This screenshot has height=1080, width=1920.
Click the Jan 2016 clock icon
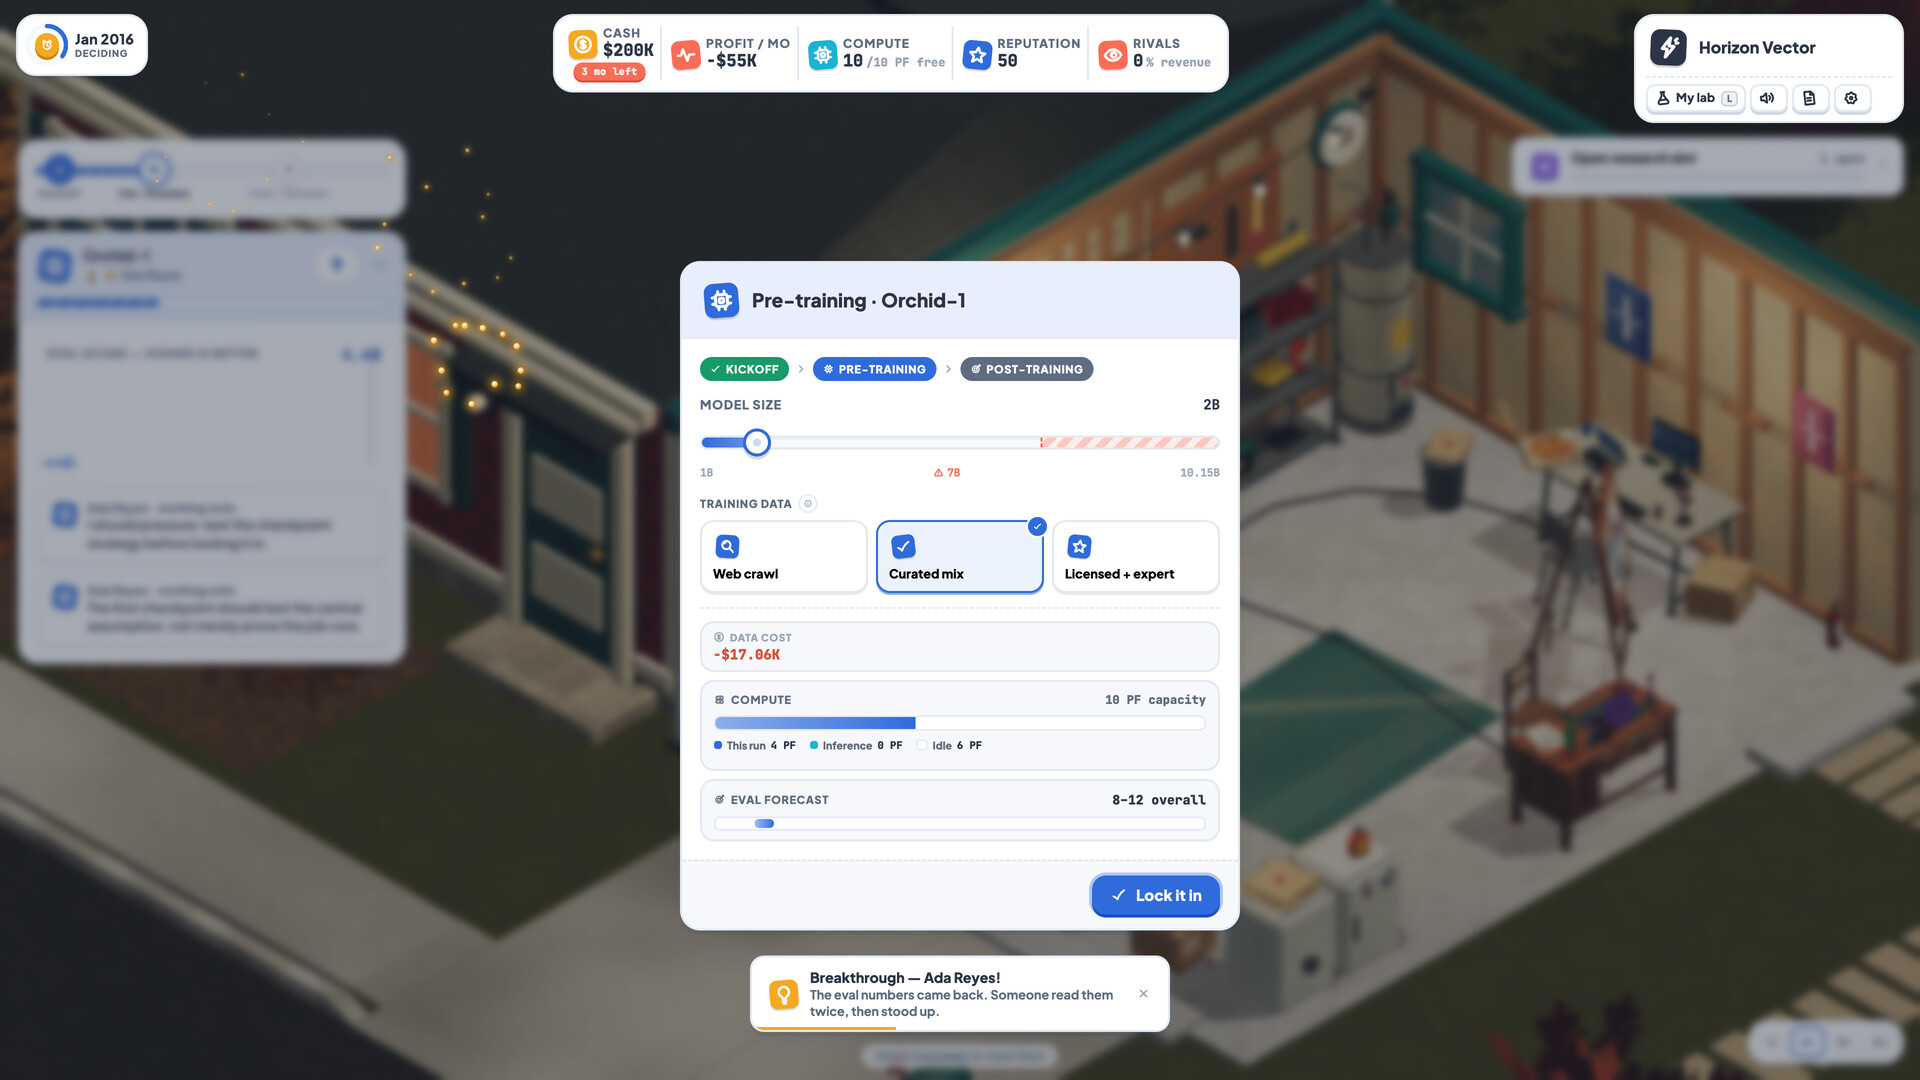click(47, 45)
